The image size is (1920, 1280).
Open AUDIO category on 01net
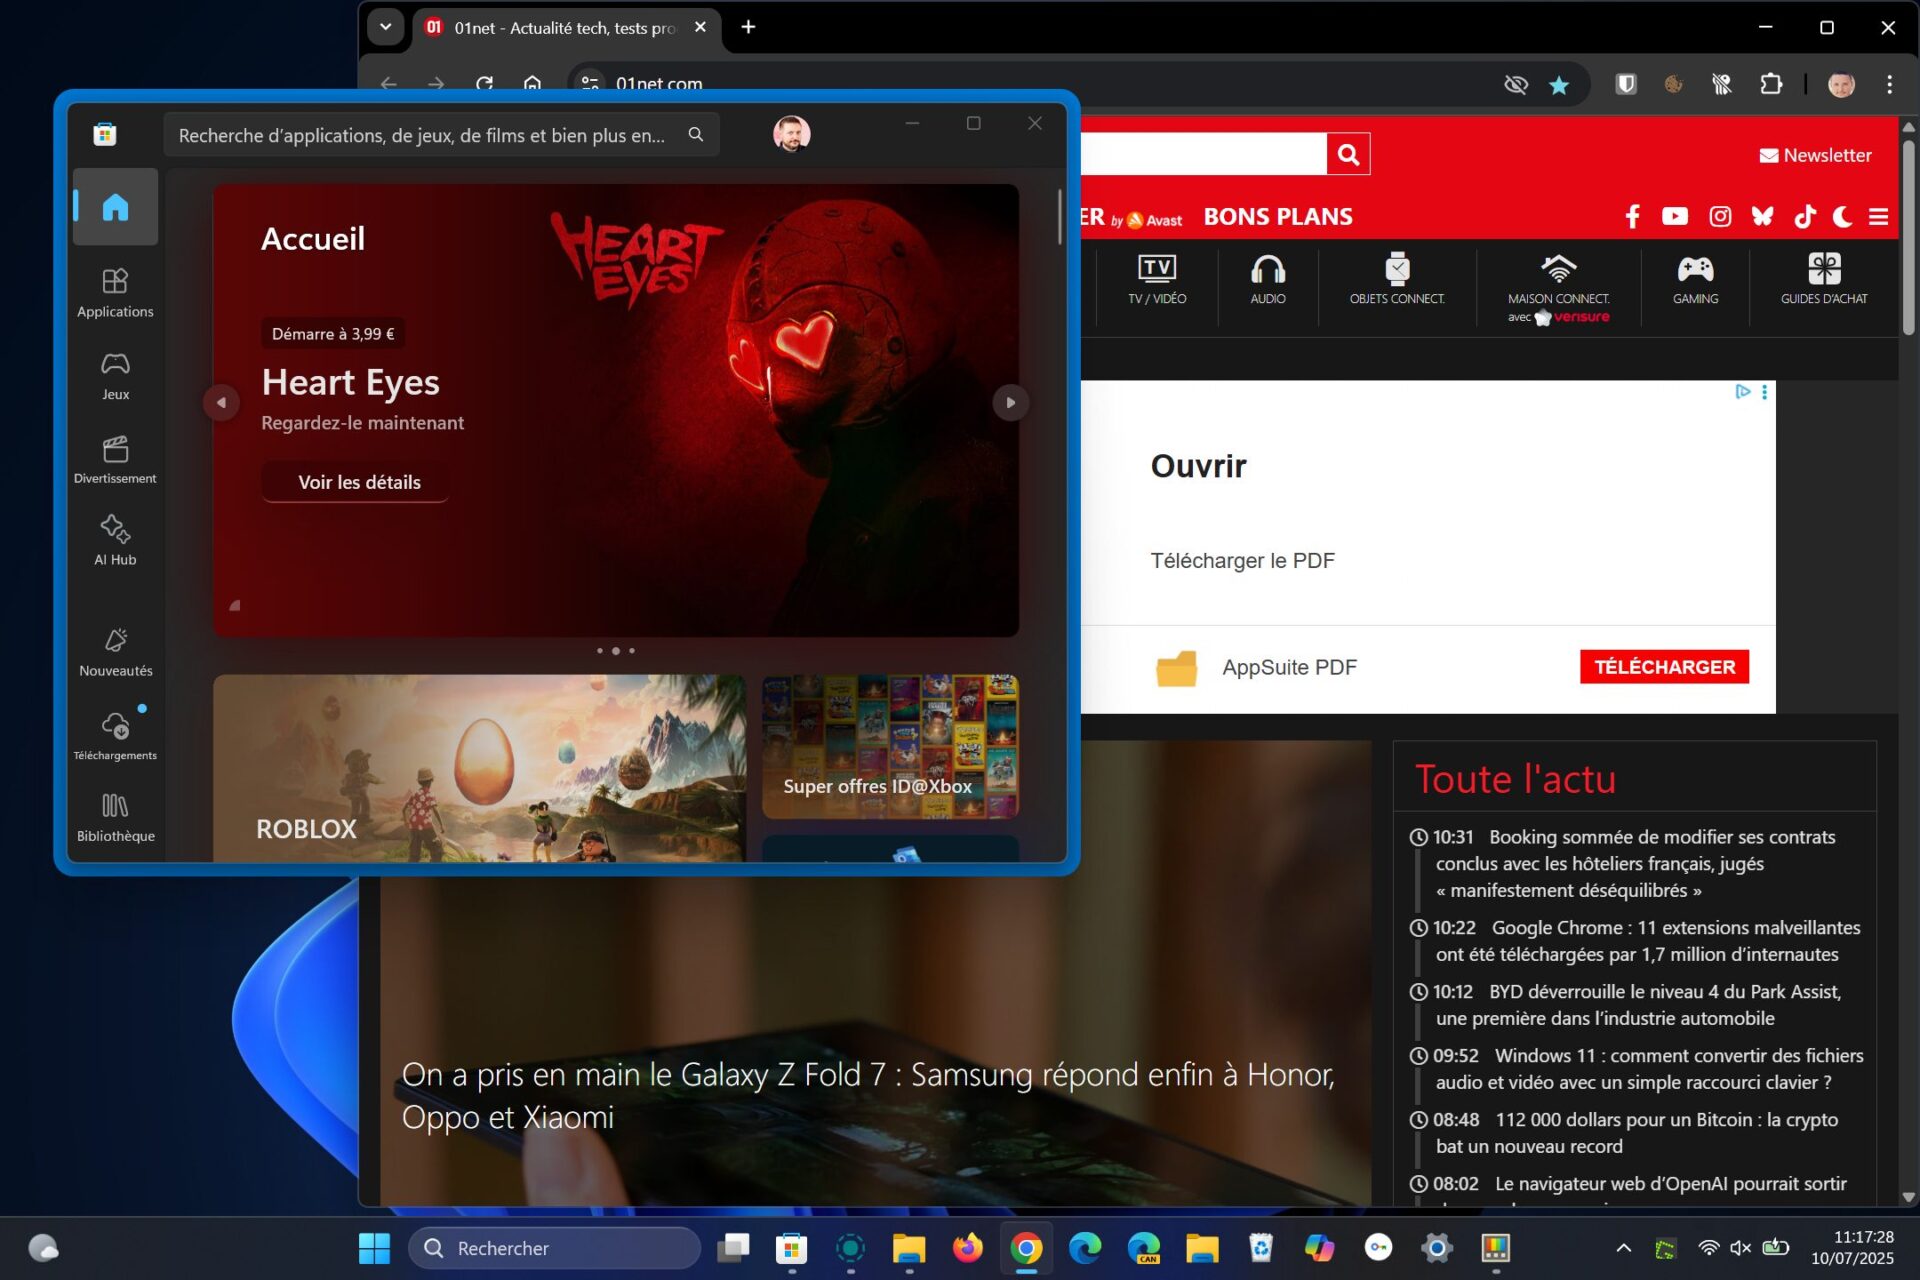click(1268, 280)
